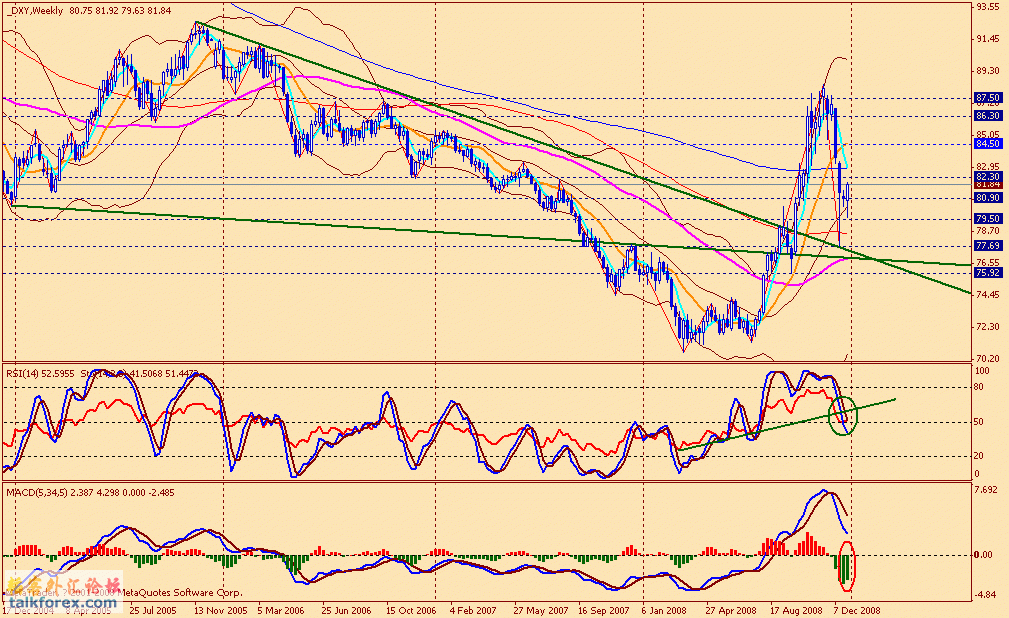
Task: Click the _DXY,Weekly chart title text
Action: pos(35,10)
